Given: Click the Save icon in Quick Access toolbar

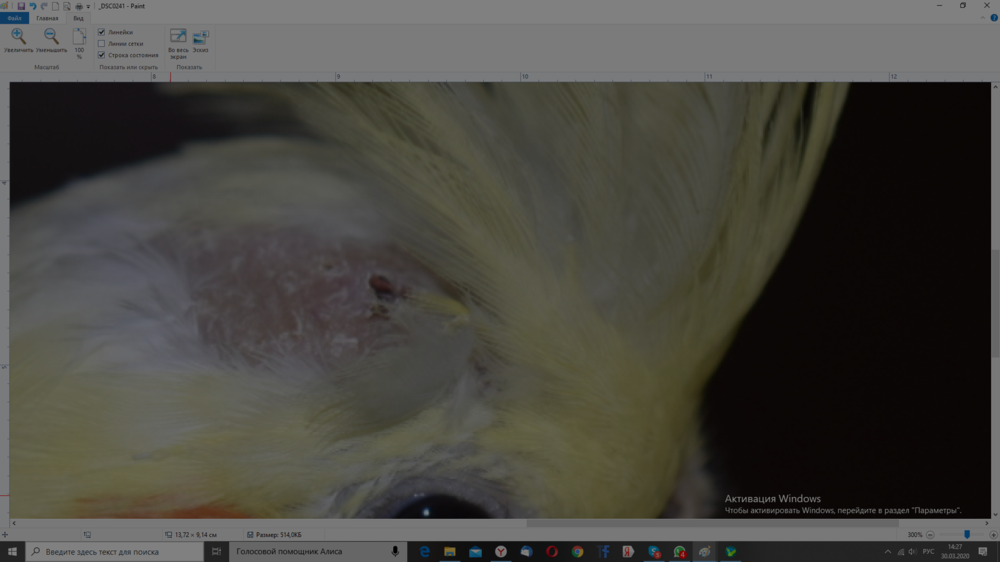Looking at the screenshot, I should [21, 6].
